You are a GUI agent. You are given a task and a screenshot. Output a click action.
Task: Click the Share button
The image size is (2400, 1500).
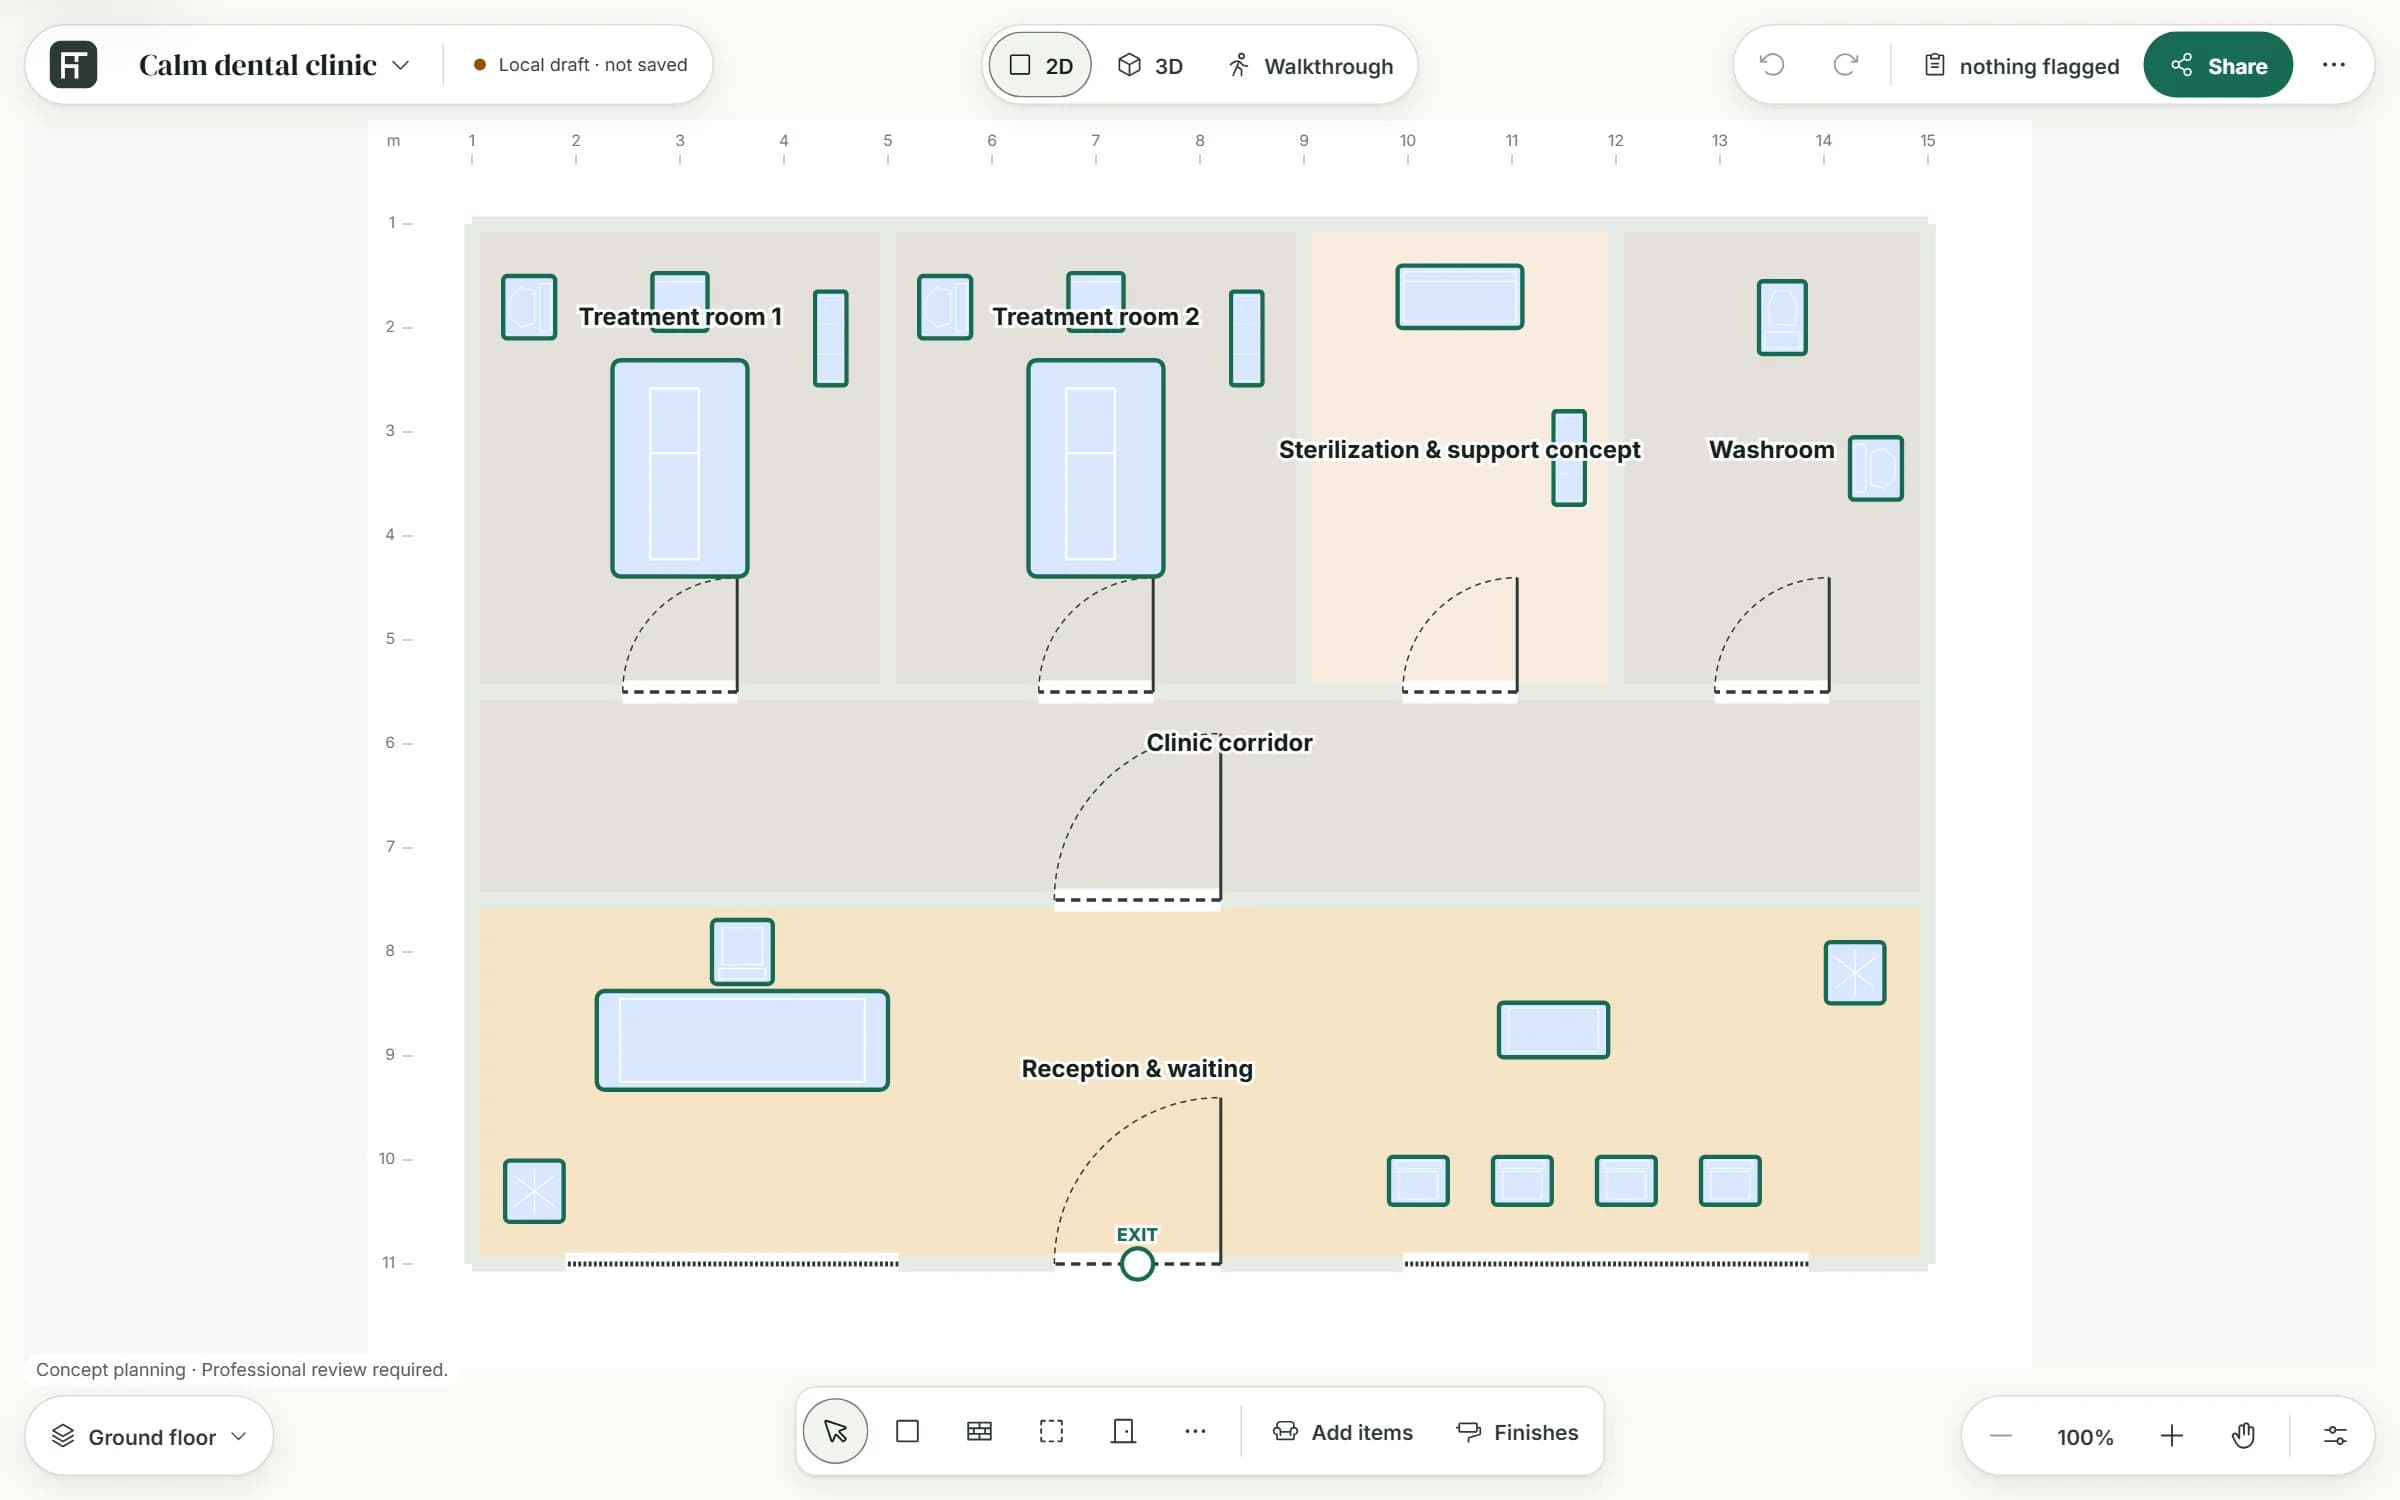(x=2218, y=65)
